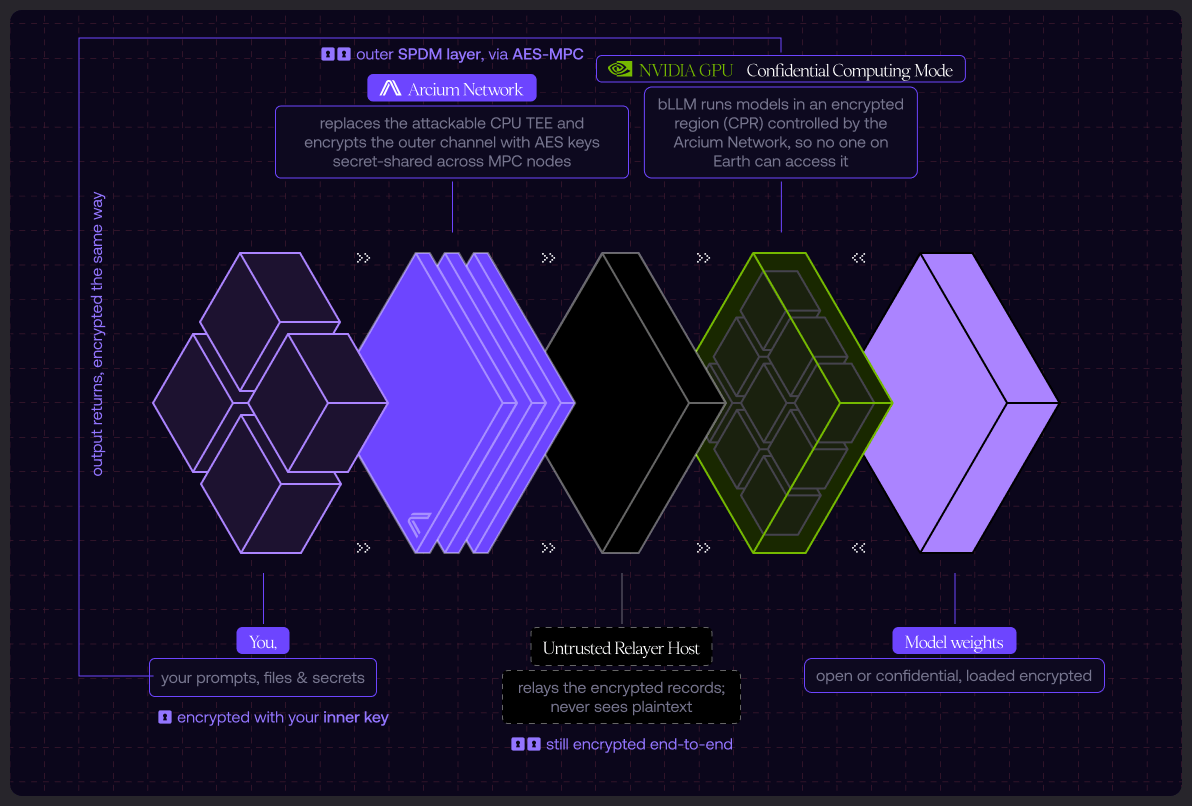Click the 'outer SPDM layer, via AES-MPC' text
1192x806 pixels.
click(x=470, y=54)
